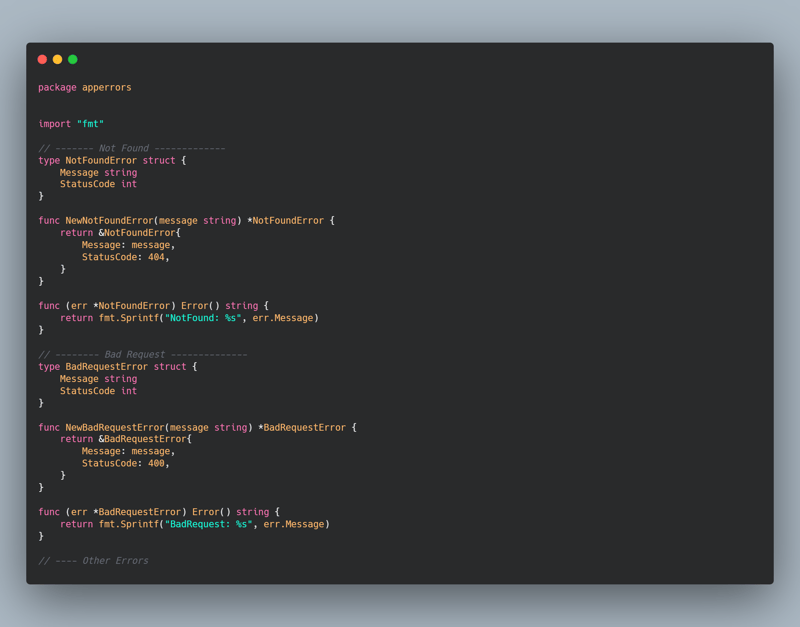Click the 'func NewNotFoundError(message string)' line
Viewport: 800px width, 627px height.
(186, 220)
